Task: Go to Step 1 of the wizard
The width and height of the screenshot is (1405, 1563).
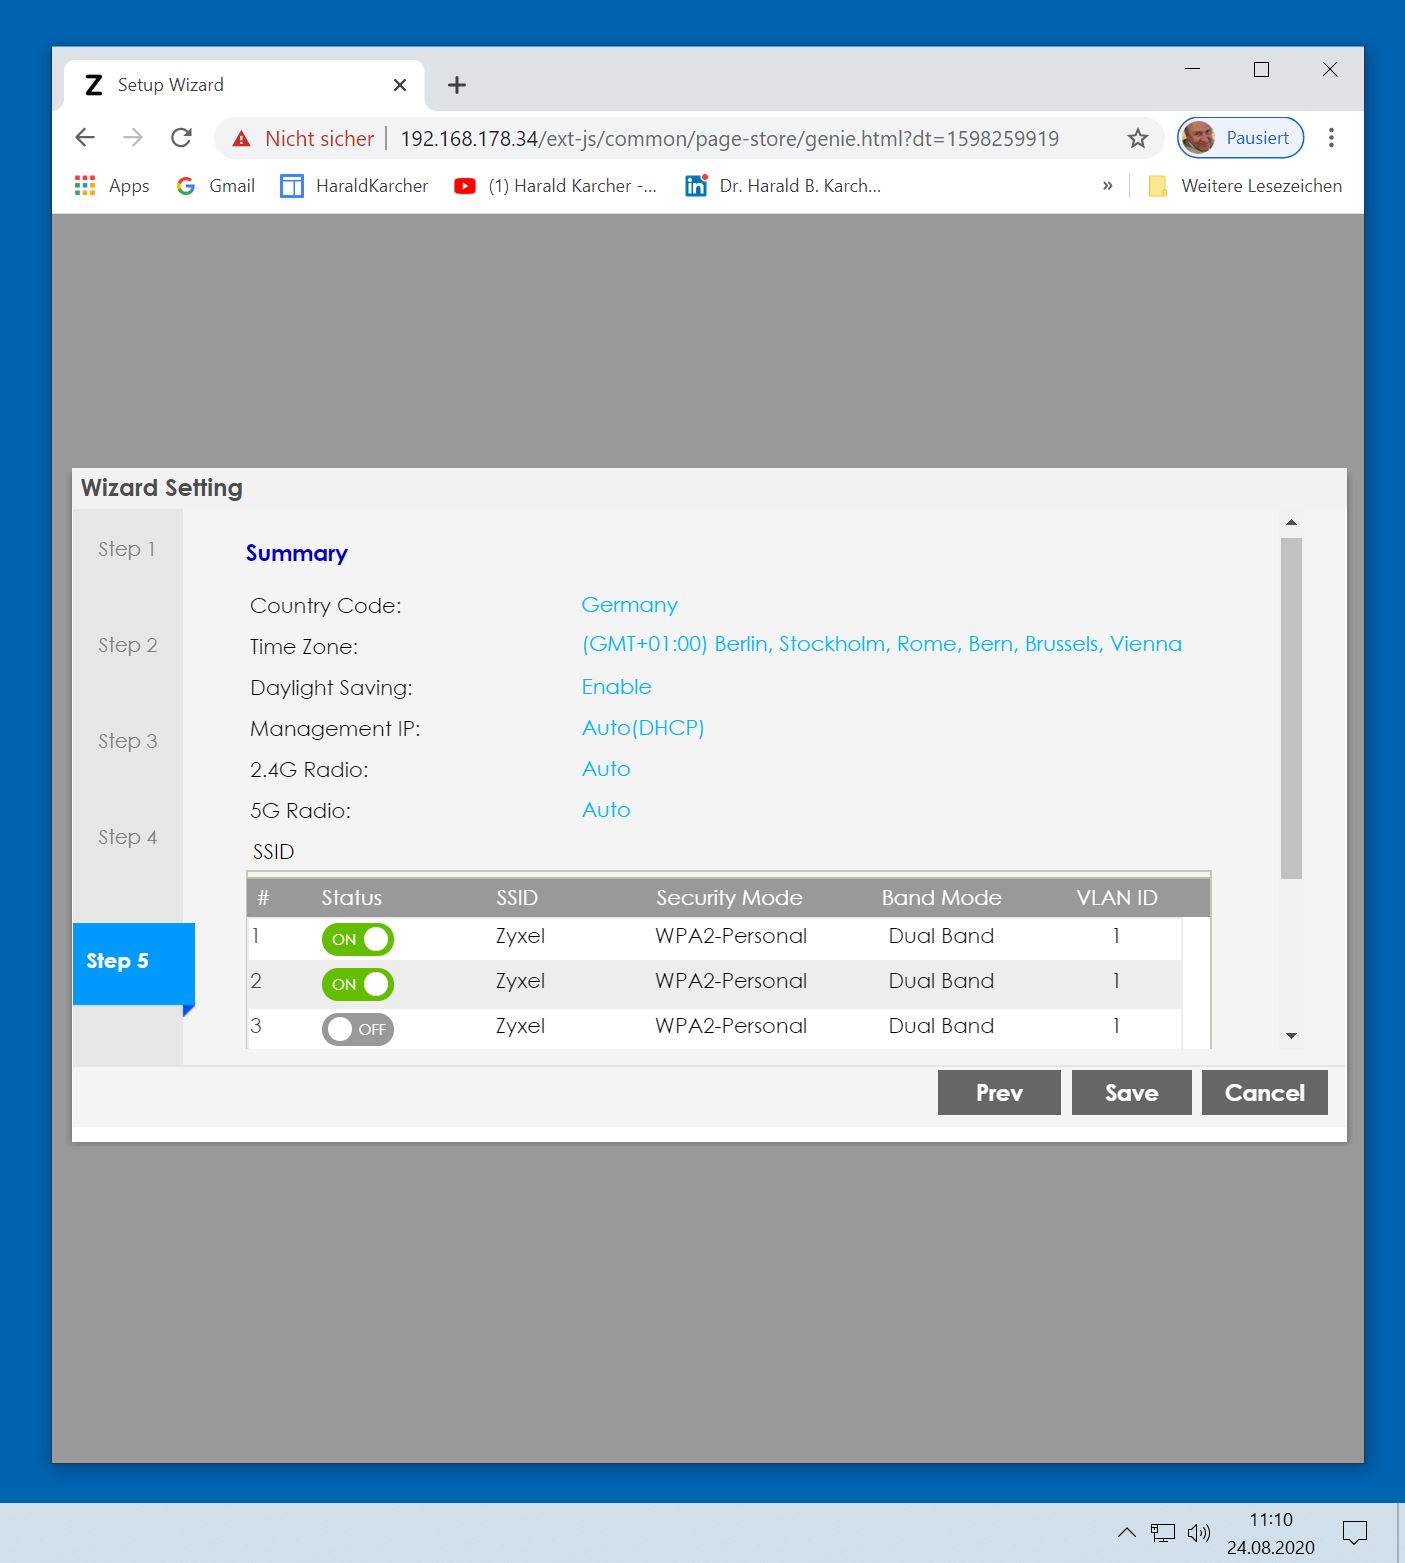Action: pyautogui.click(x=127, y=549)
